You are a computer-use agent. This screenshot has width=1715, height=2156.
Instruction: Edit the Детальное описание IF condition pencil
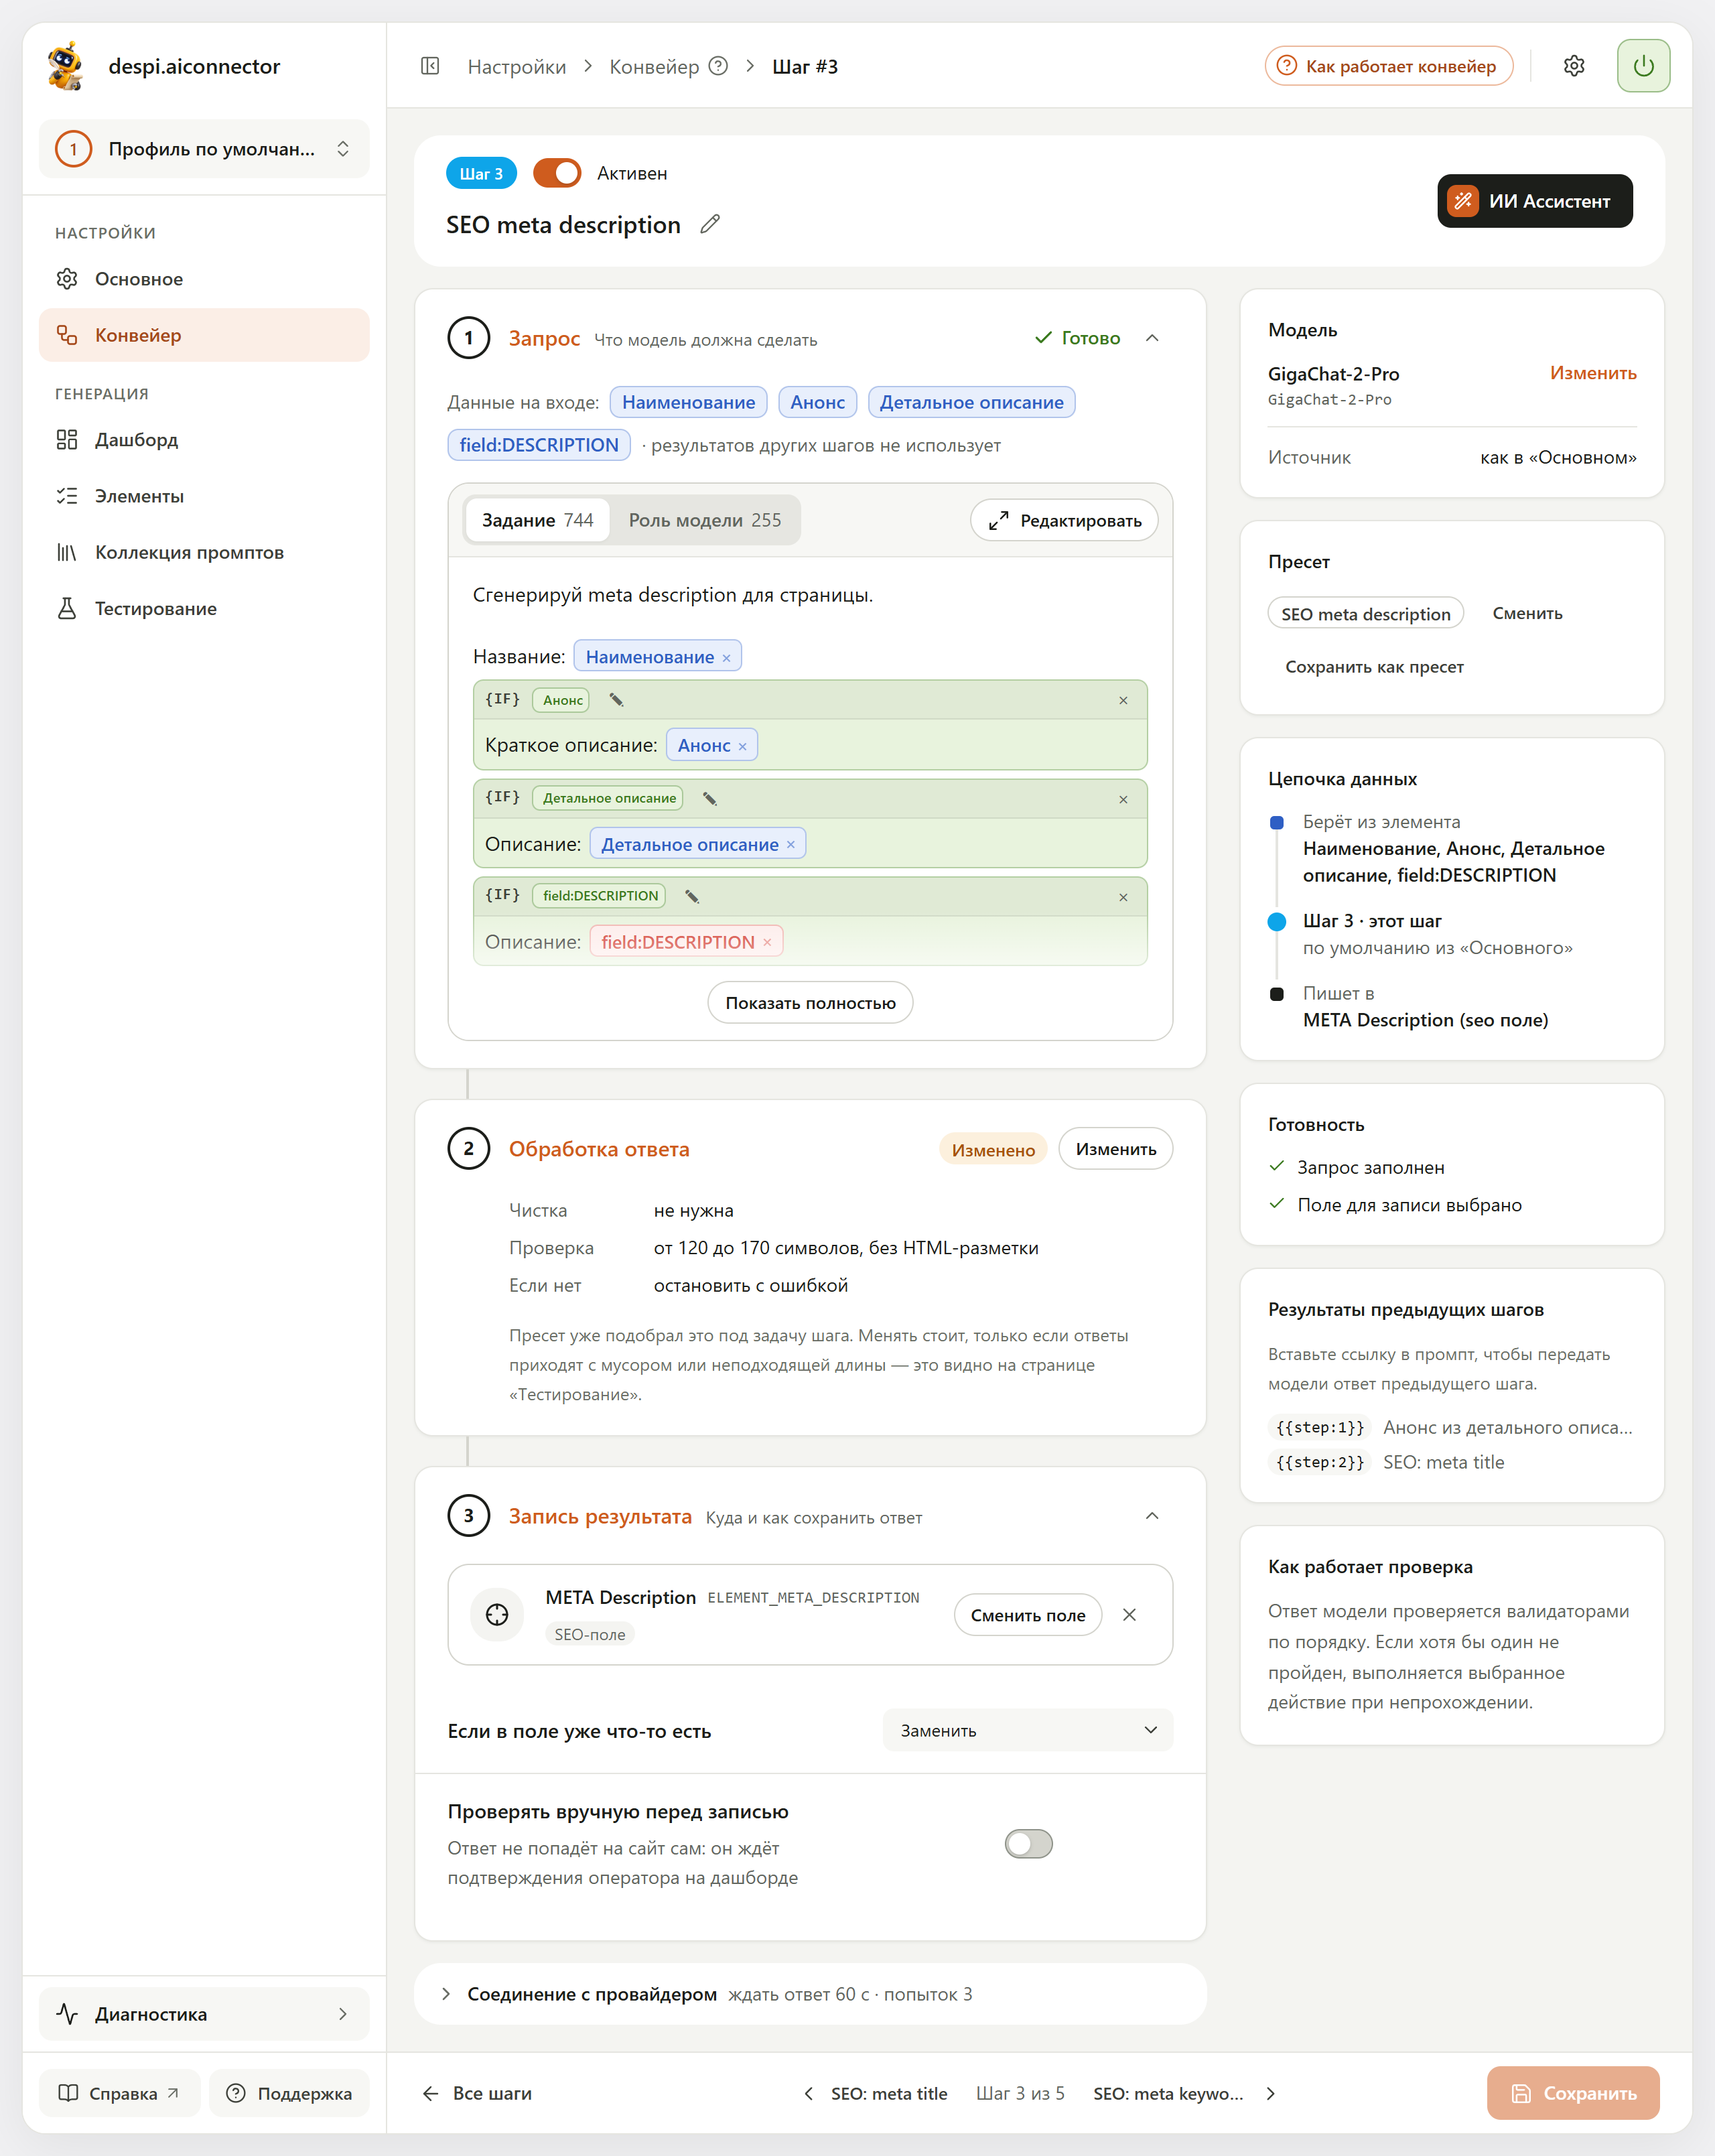(710, 798)
